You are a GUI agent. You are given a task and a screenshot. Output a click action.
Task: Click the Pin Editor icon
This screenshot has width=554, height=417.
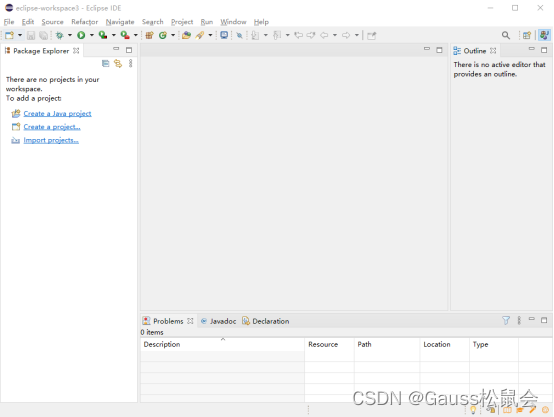(371, 35)
